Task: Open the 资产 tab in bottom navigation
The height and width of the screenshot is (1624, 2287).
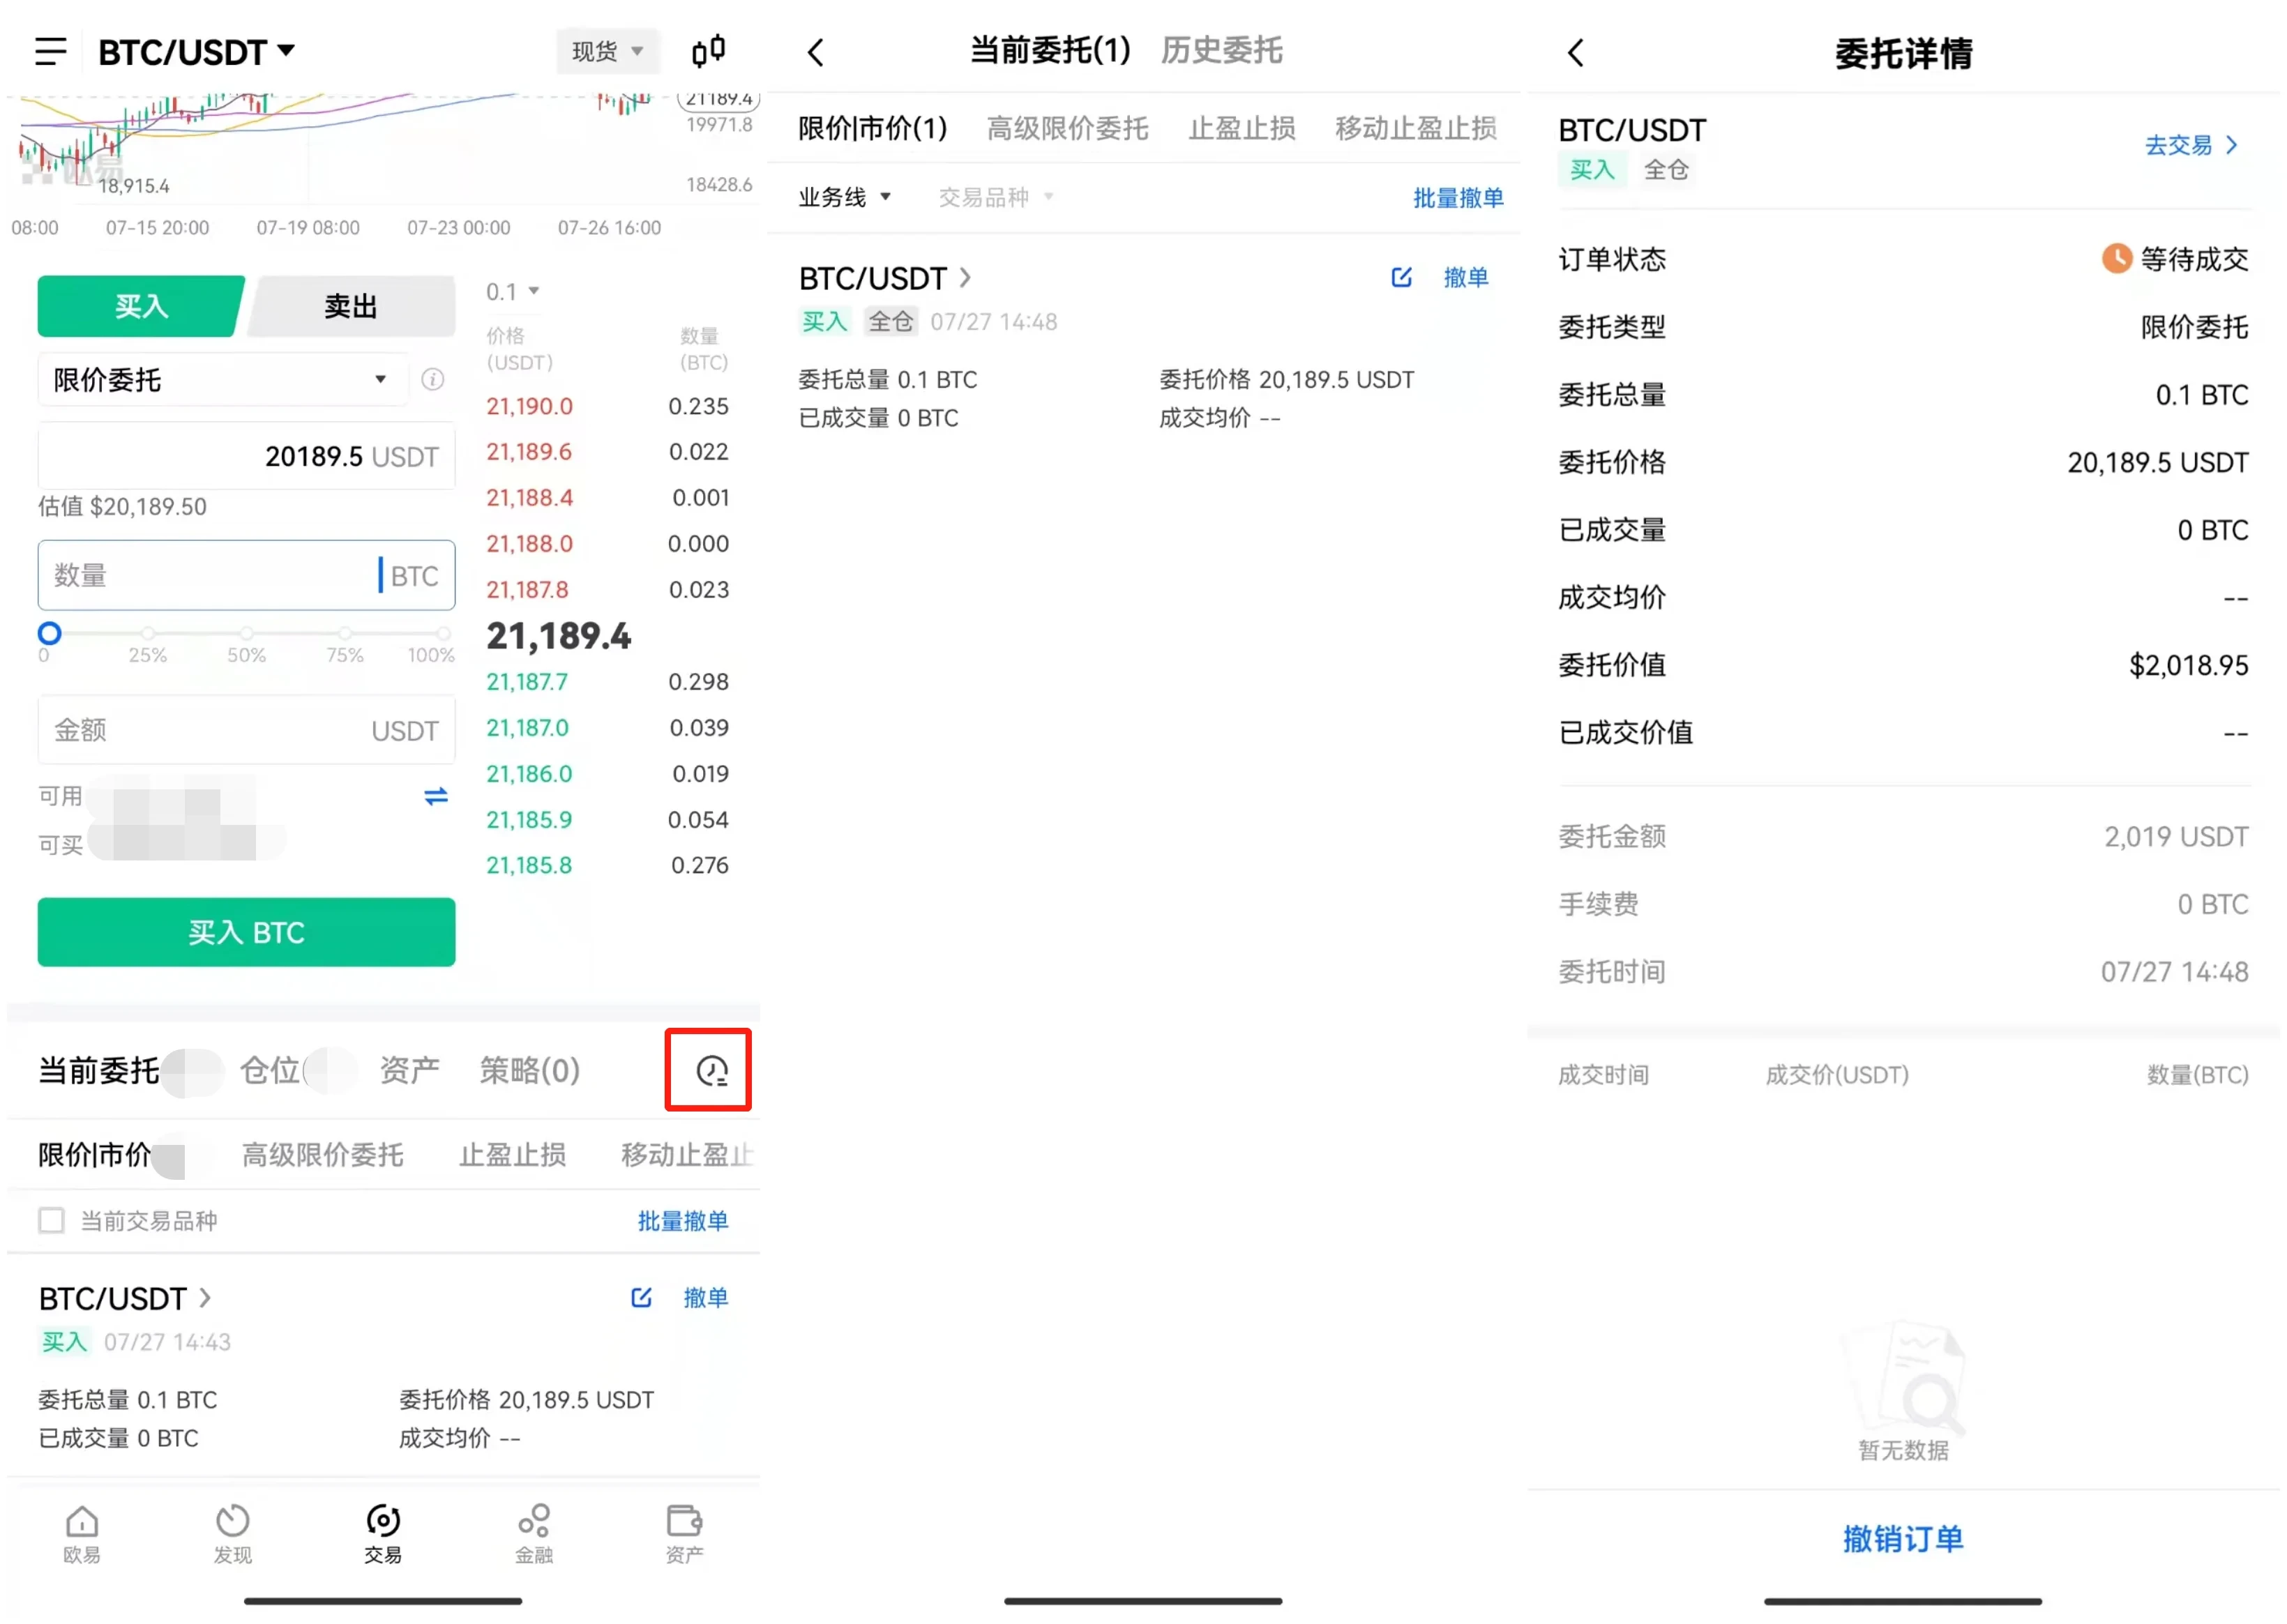Action: tap(684, 1533)
